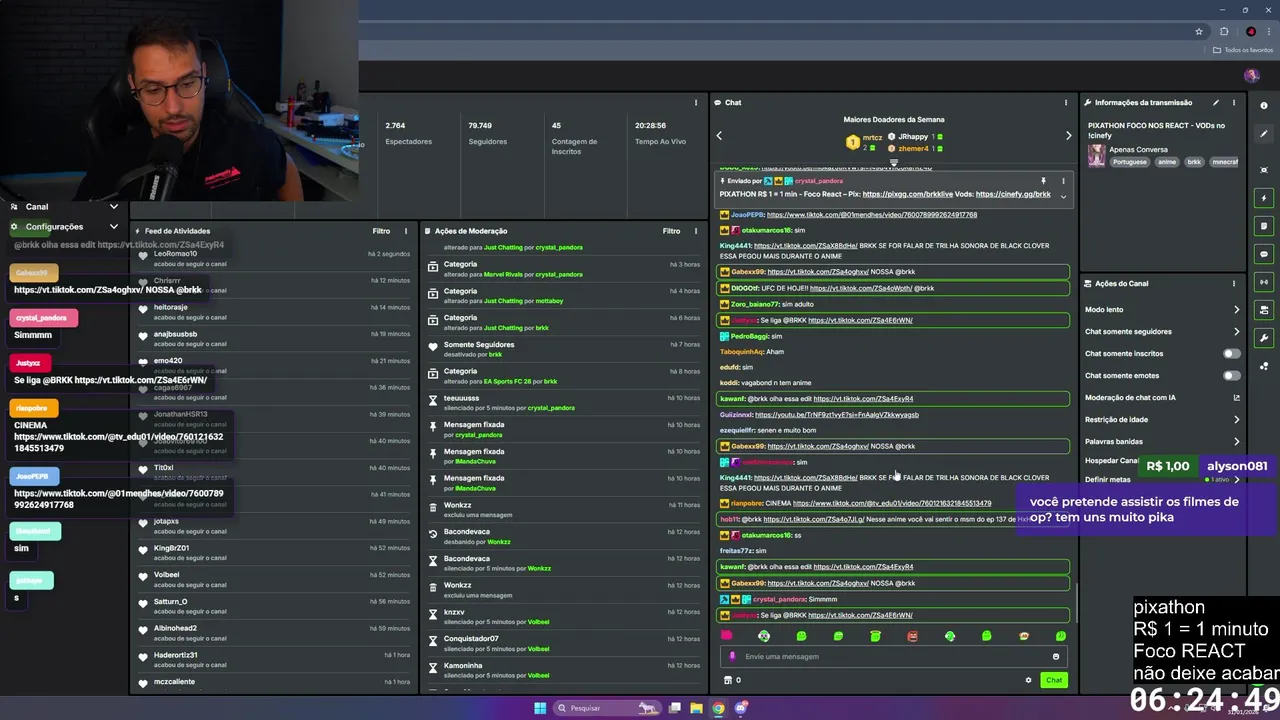Screen dimensions: 1280x720
Task: Open chat settings gear icon
Action: coord(1028,680)
